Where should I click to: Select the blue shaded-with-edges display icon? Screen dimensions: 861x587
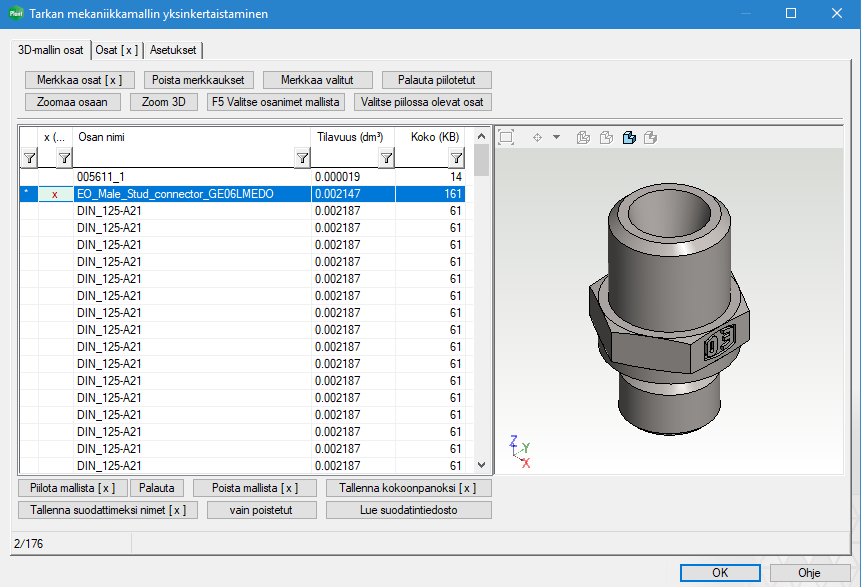(629, 137)
